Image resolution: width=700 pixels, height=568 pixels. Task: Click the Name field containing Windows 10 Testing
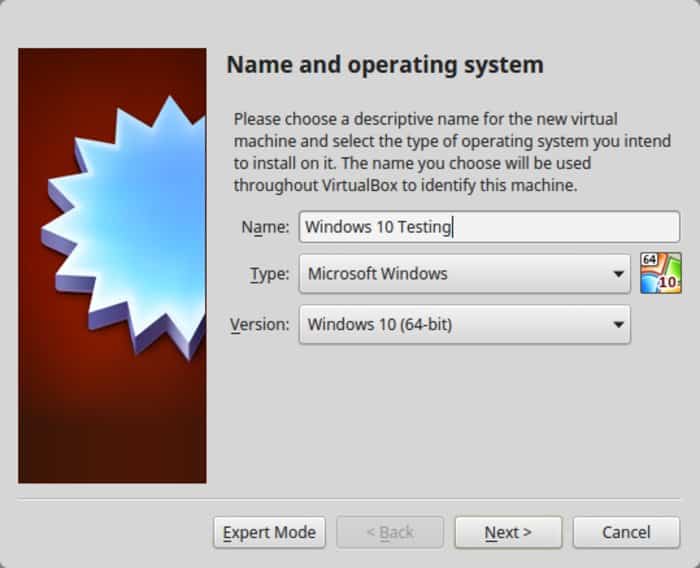489,227
